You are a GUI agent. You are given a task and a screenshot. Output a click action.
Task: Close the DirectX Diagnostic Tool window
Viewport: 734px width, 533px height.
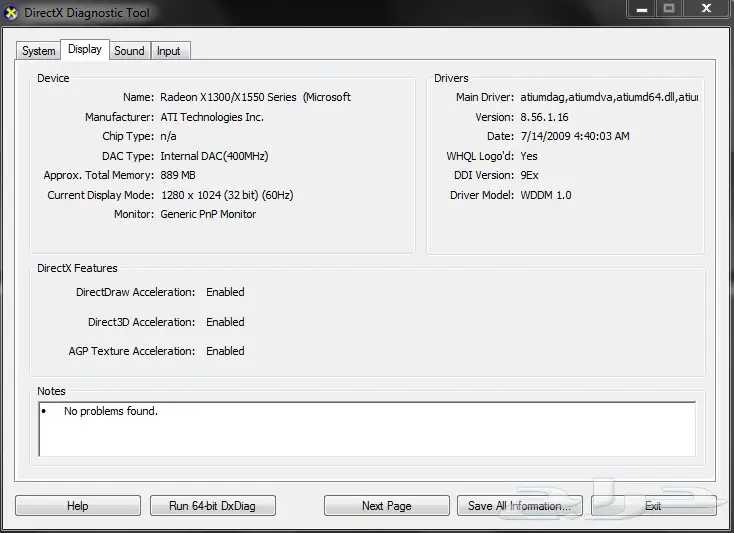706,8
